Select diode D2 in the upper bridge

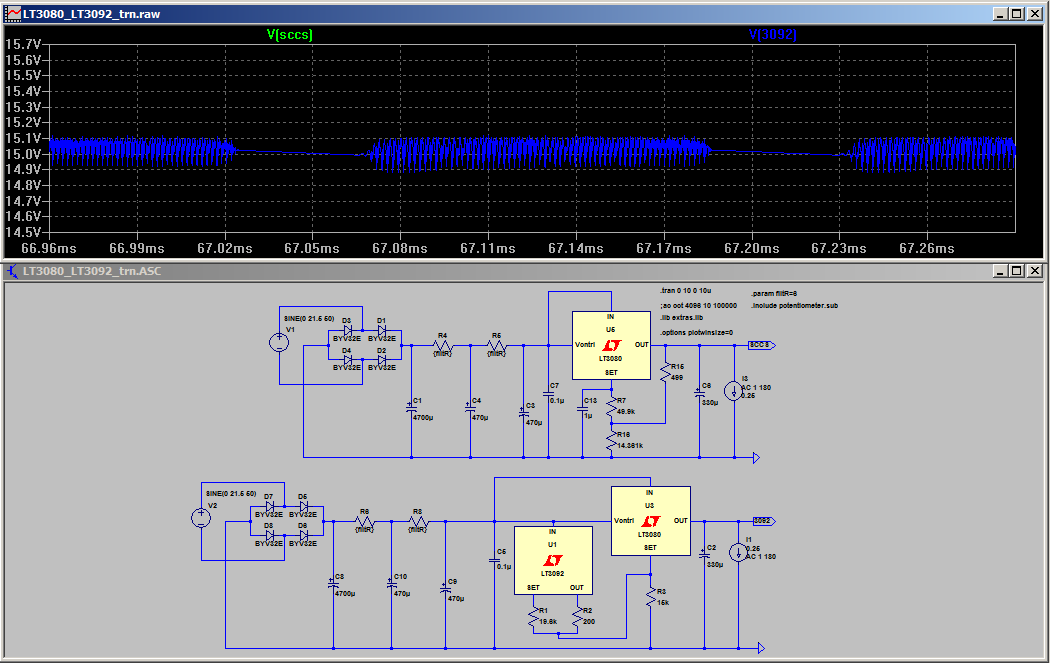click(x=381, y=360)
